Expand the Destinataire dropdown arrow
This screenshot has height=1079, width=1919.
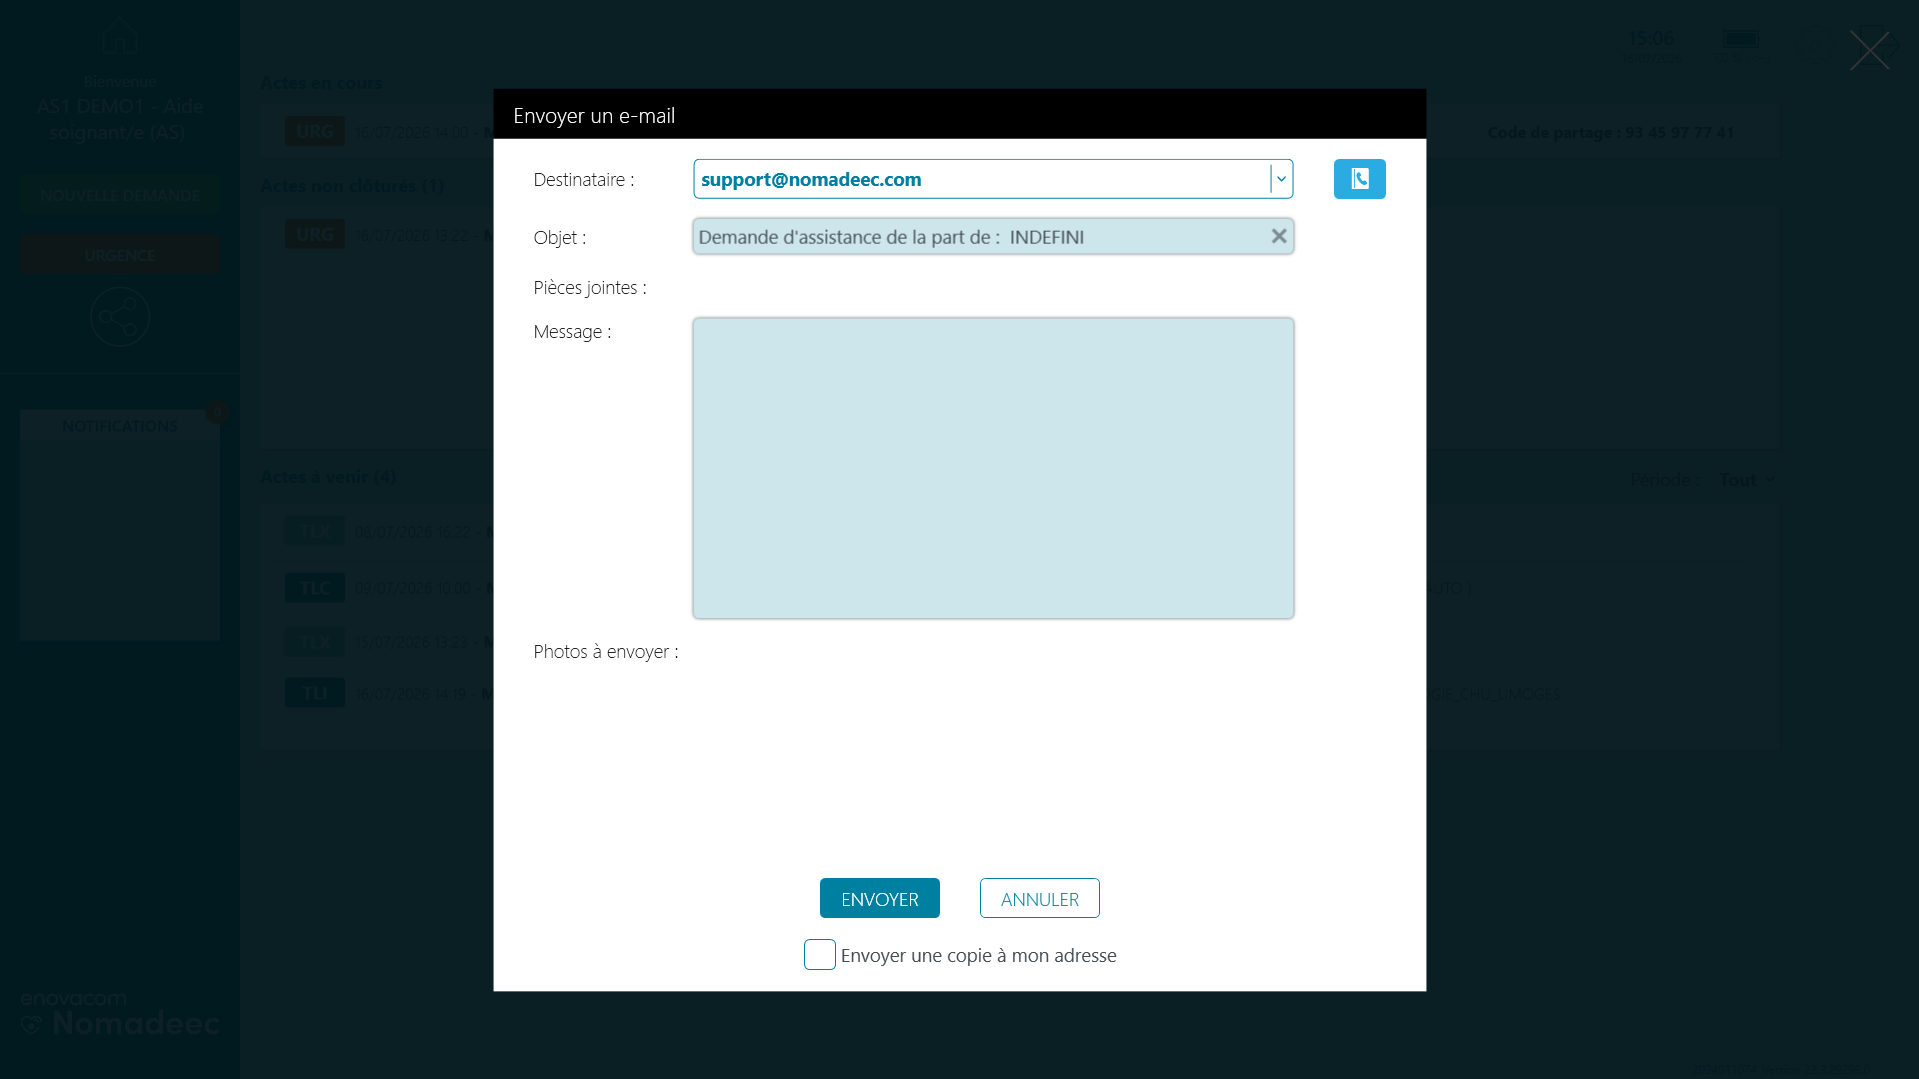(x=1281, y=179)
